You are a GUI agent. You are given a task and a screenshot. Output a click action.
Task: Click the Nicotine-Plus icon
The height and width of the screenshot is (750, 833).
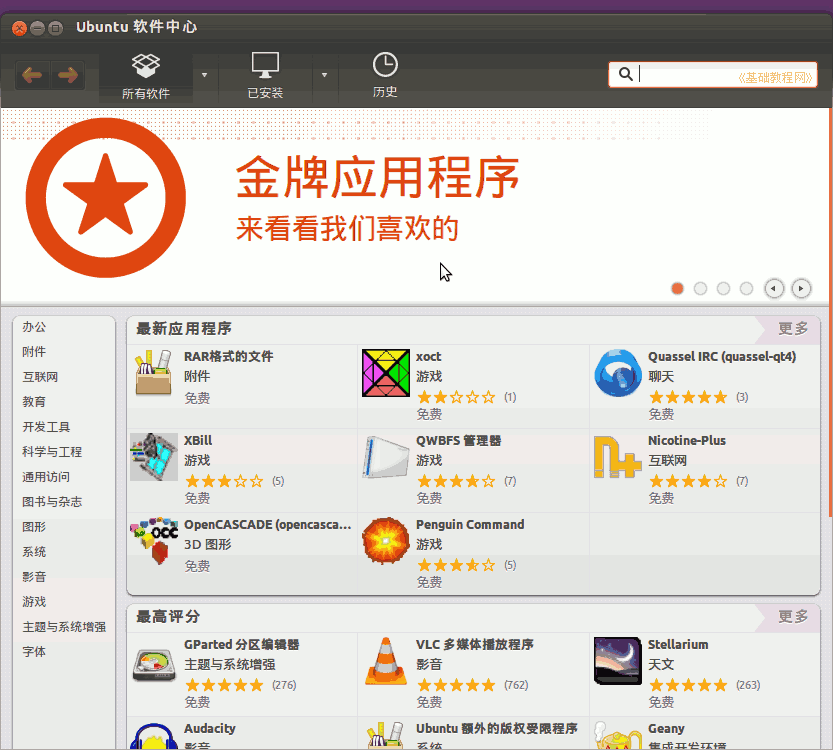click(617, 457)
